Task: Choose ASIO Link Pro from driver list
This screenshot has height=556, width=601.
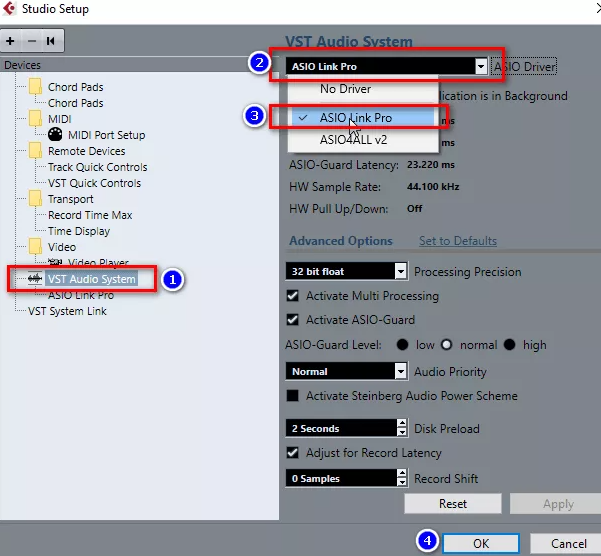Action: [x=363, y=118]
